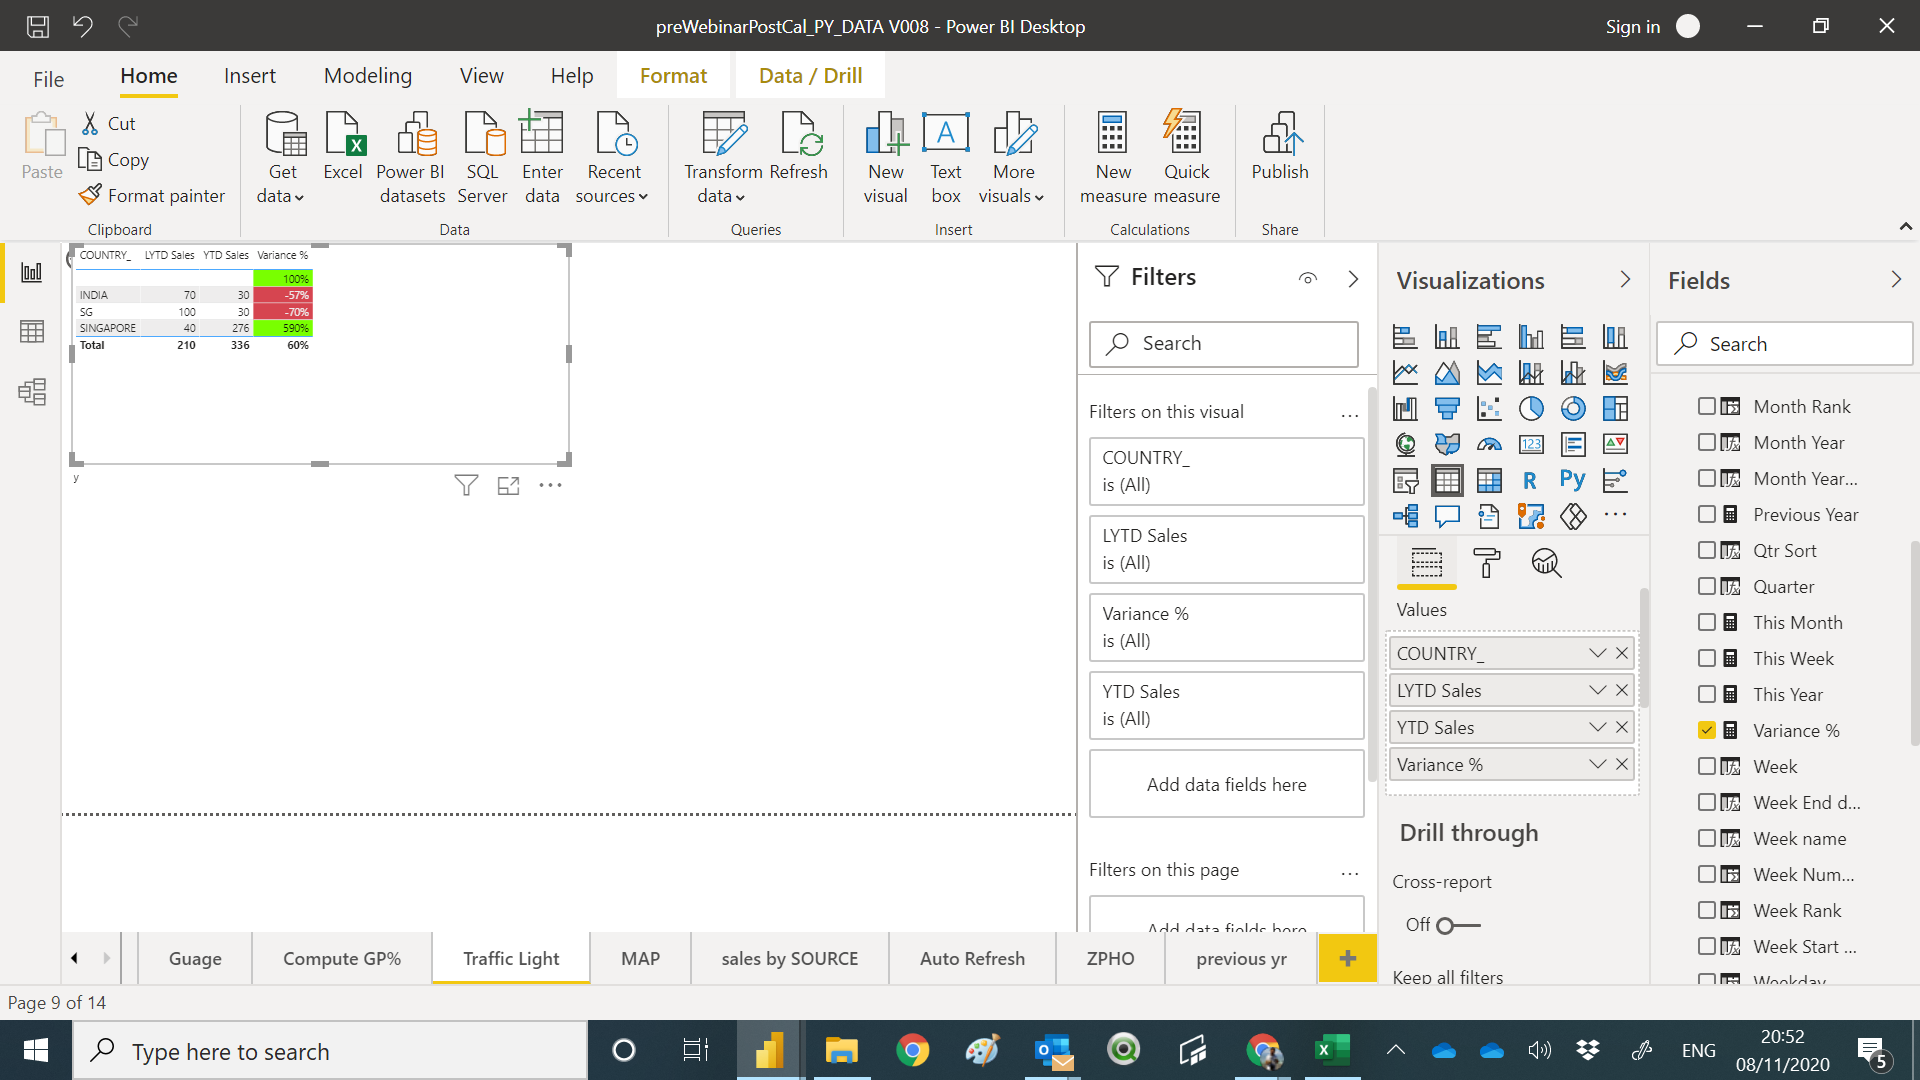Open the Analytics magnifier pane
Screen dimensions: 1920x1080
point(1546,563)
